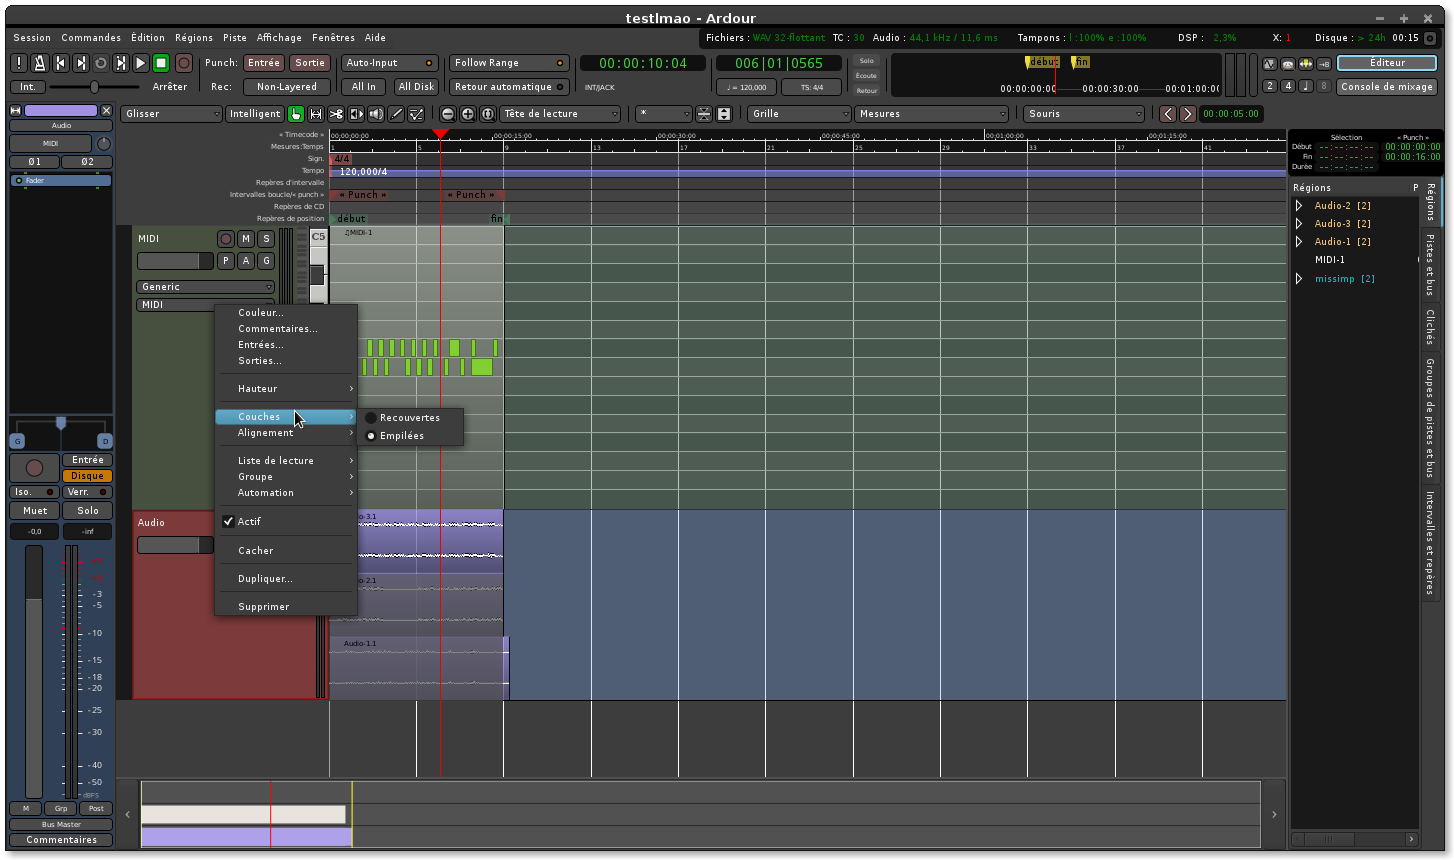Viewport: 1454px width, 860px height.
Task: Click the shuttle speed slider near Arrêter
Action: [x=94, y=87]
